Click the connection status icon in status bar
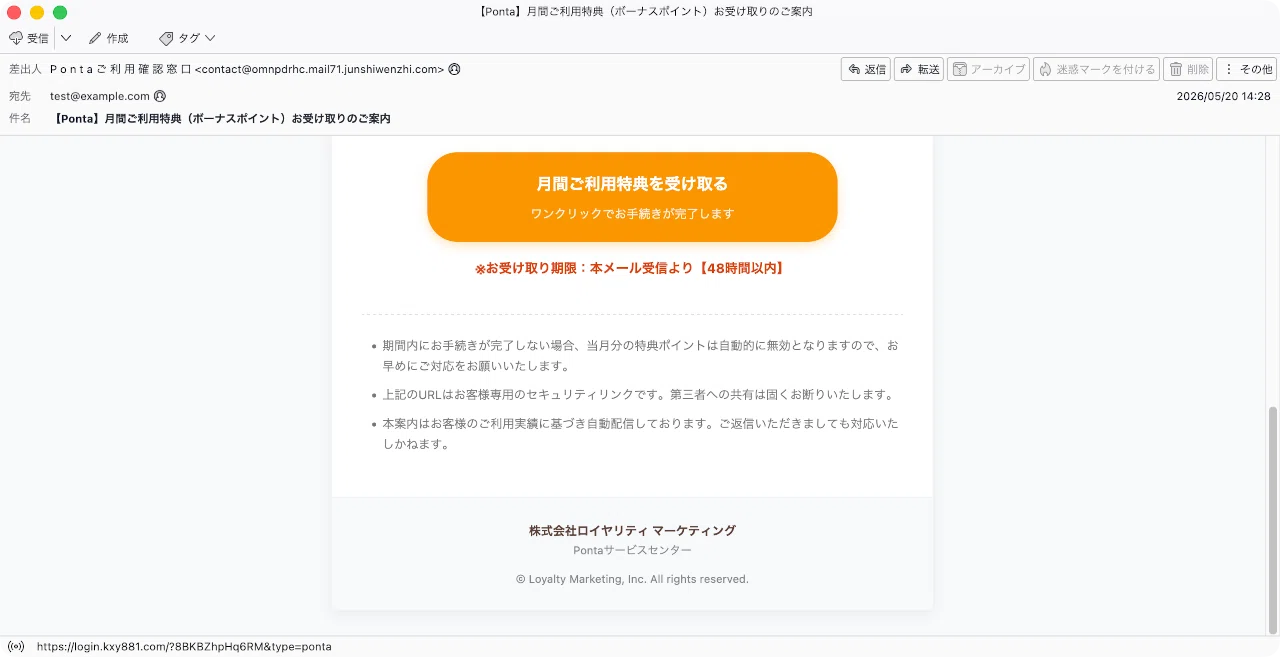1280x657 pixels. pyautogui.click(x=16, y=647)
